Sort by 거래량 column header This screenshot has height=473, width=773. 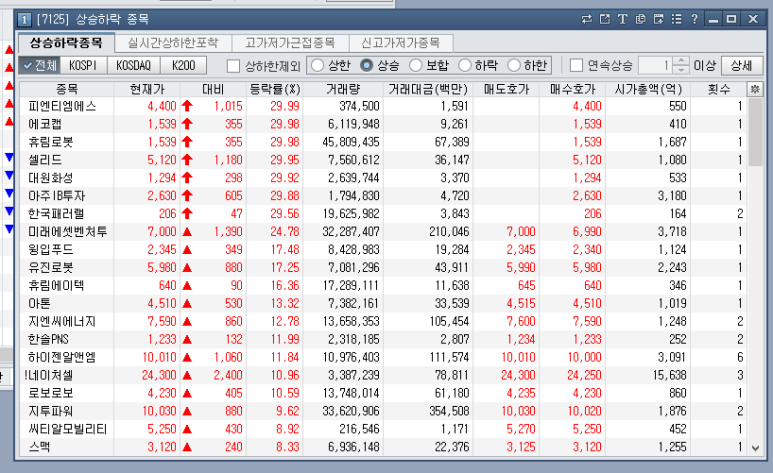pyautogui.click(x=343, y=89)
